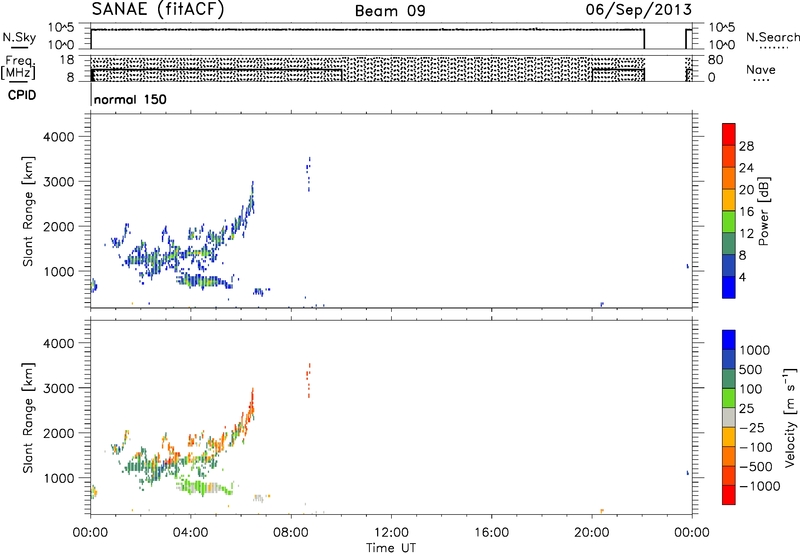
Task: Click the Freq axis value 18
Action: 66,60
